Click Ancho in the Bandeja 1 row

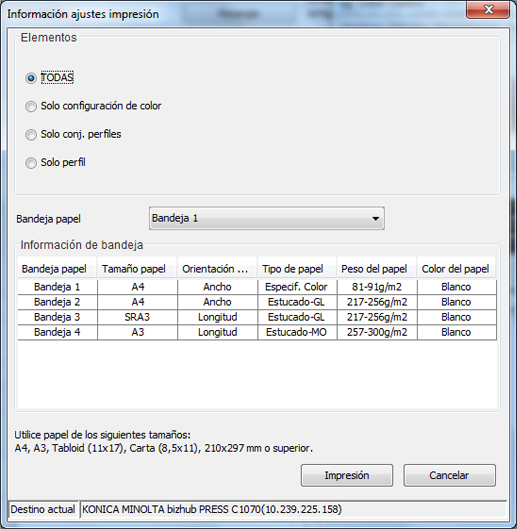tap(217, 287)
